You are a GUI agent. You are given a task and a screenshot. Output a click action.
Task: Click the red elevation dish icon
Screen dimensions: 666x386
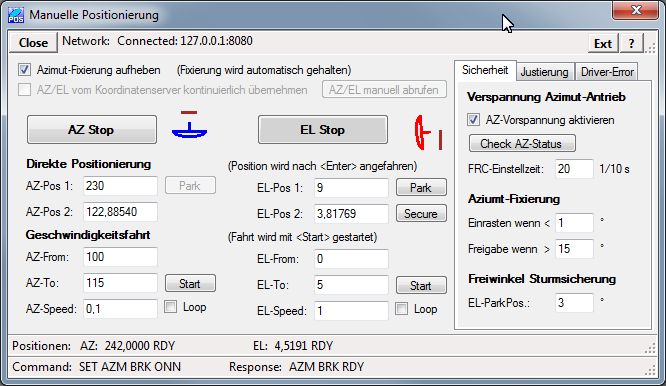[429, 132]
